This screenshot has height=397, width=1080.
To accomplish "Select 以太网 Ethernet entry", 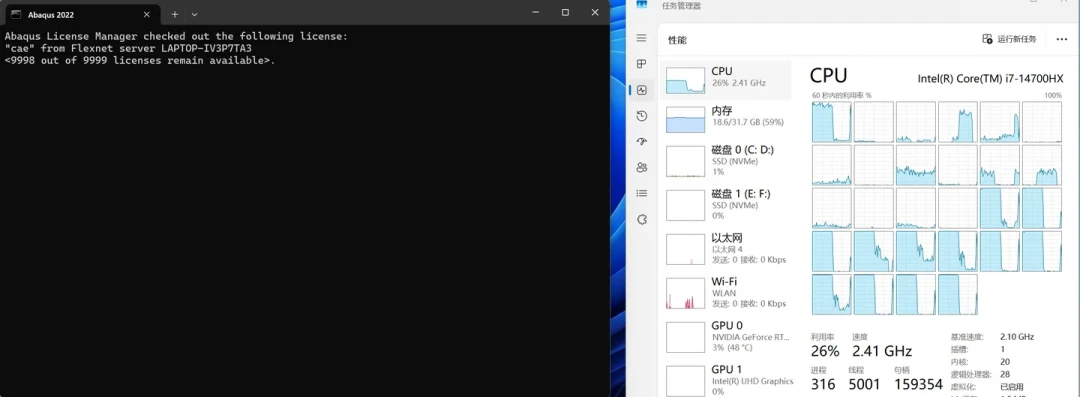I will tap(727, 249).
